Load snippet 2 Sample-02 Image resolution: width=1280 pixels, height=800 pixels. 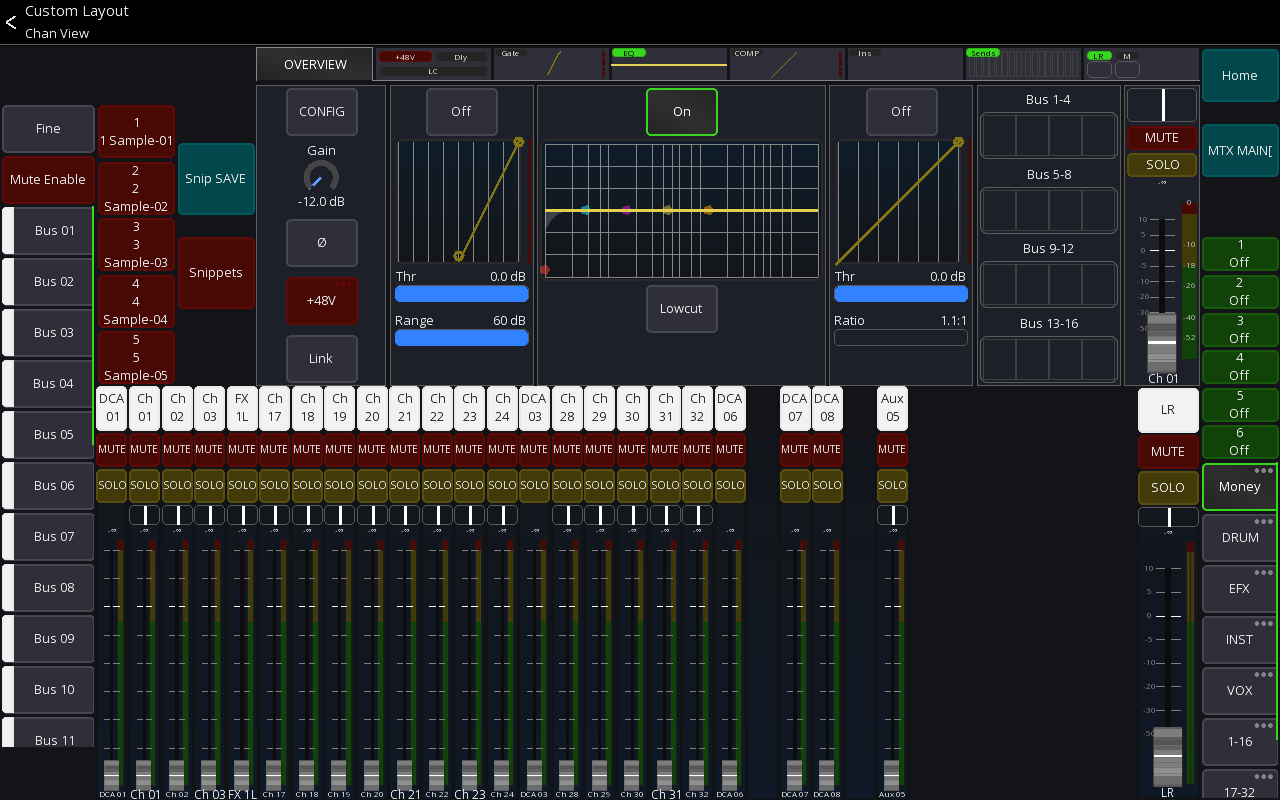[136, 188]
